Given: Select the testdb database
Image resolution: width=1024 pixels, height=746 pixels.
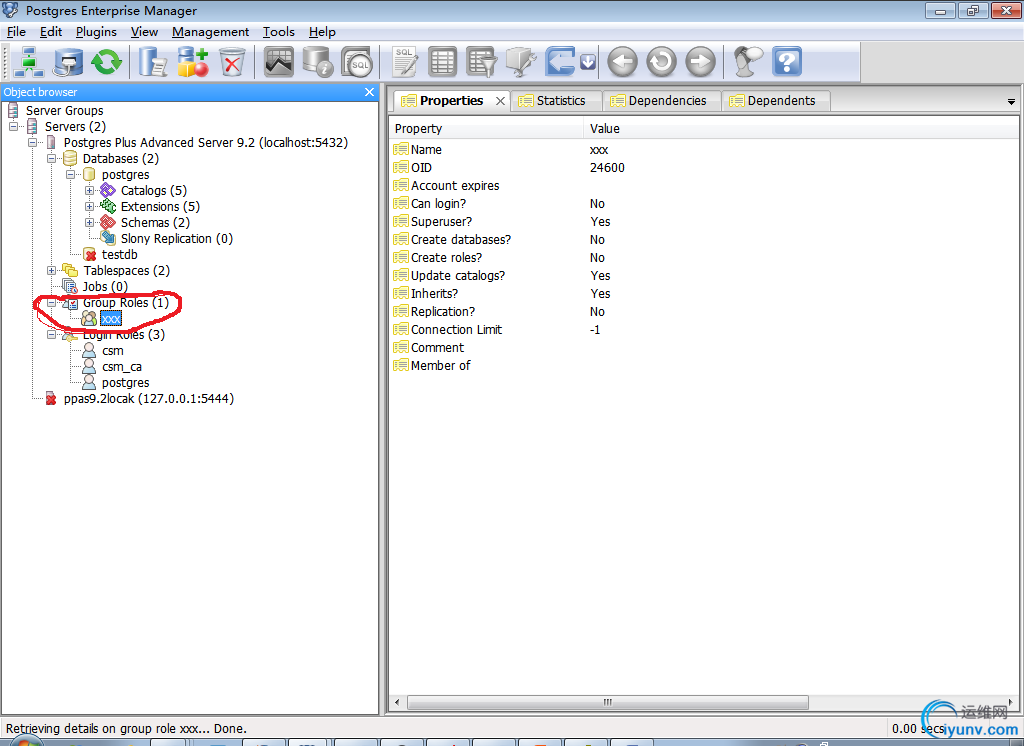Looking at the screenshot, I should pyautogui.click(x=120, y=255).
